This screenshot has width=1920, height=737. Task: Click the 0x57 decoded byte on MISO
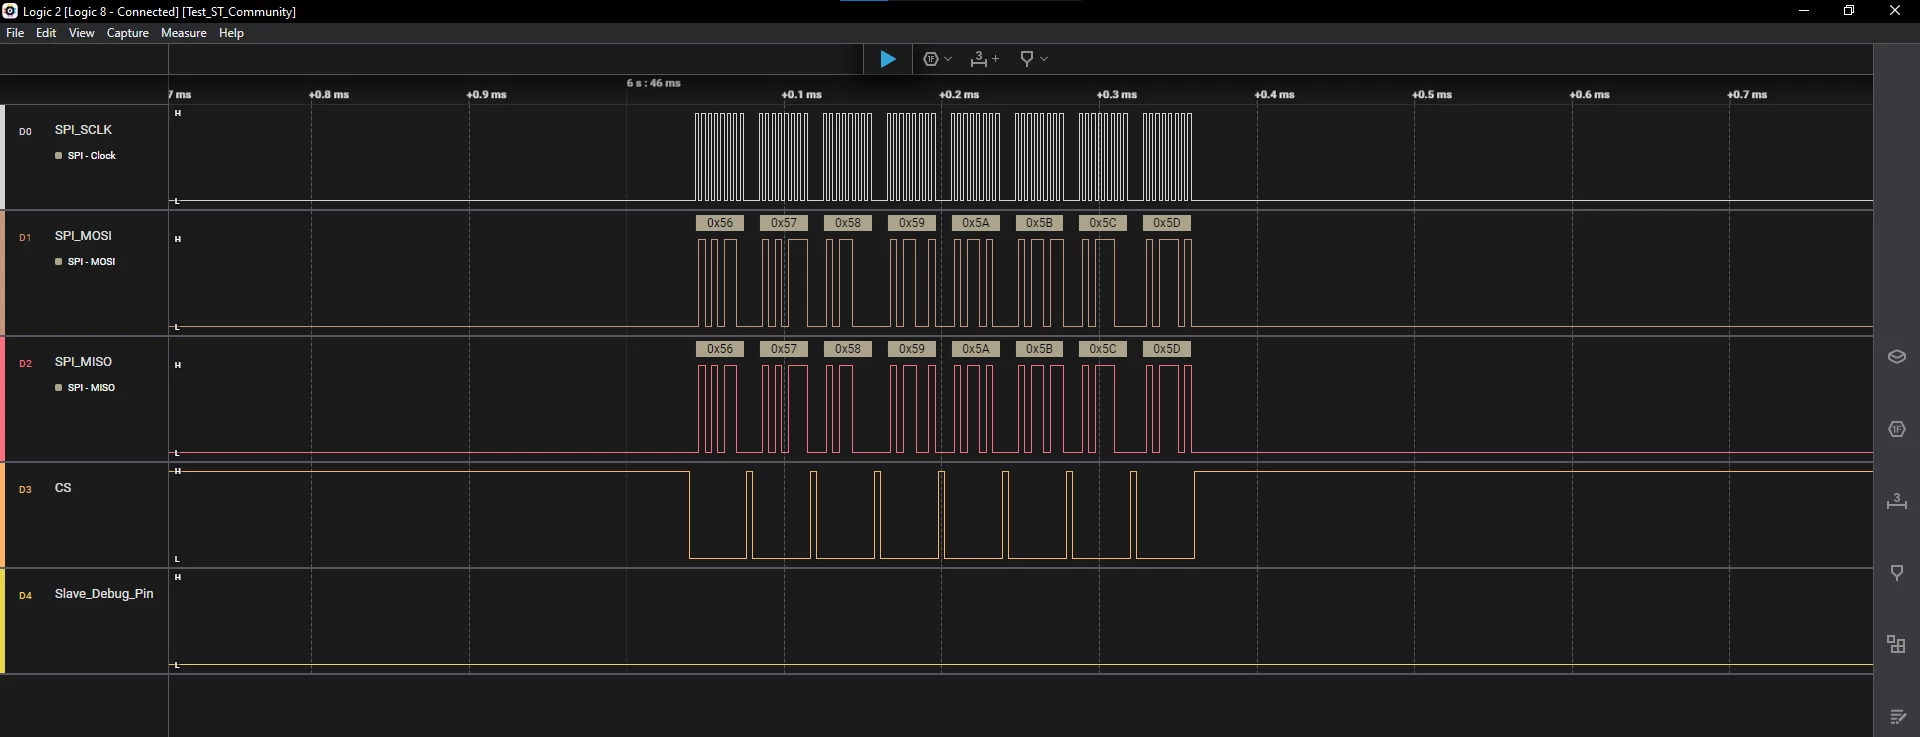tap(784, 349)
